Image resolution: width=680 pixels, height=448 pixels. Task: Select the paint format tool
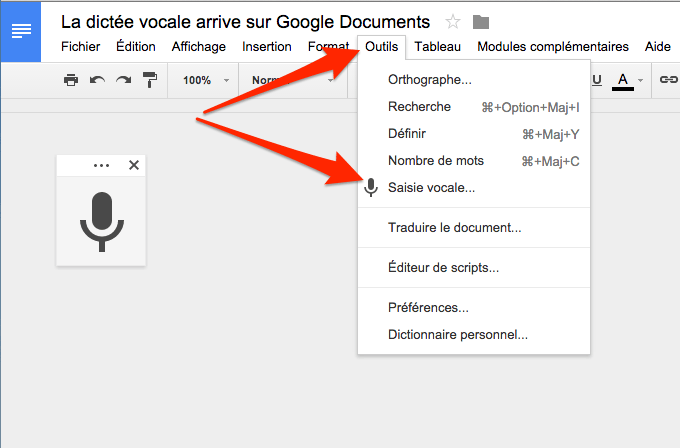(x=150, y=80)
